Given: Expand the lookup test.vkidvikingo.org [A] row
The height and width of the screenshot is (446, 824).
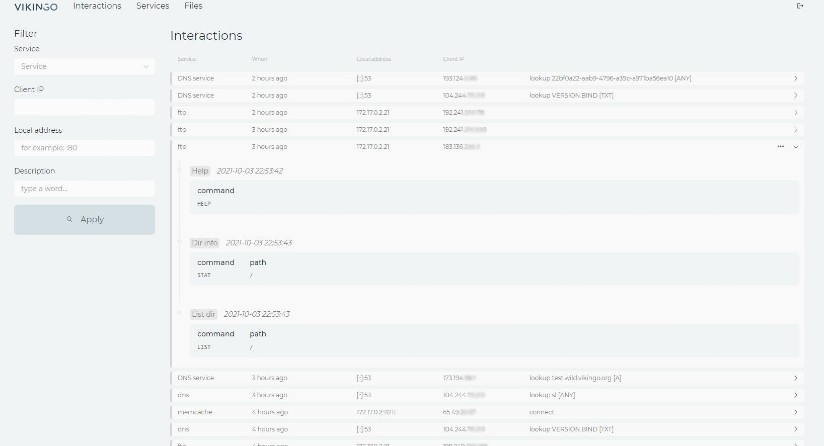Looking at the screenshot, I should [796, 378].
